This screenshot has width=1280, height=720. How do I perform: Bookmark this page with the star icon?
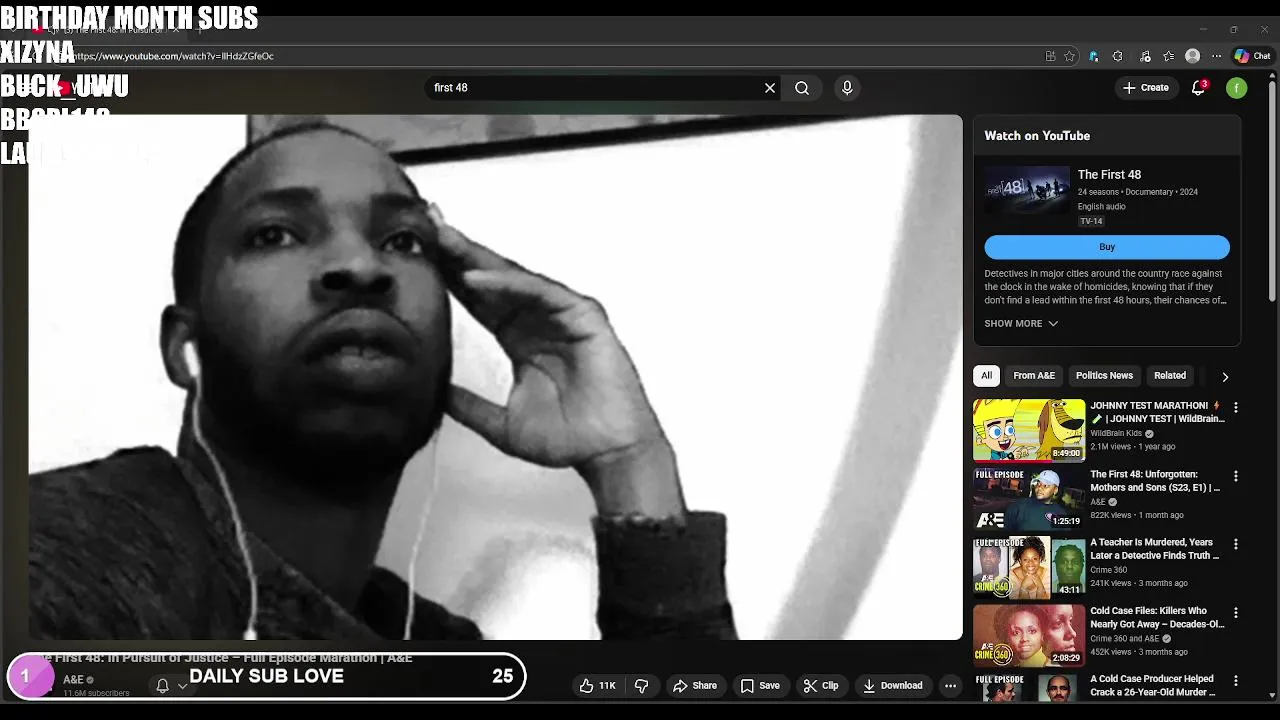[x=1070, y=56]
